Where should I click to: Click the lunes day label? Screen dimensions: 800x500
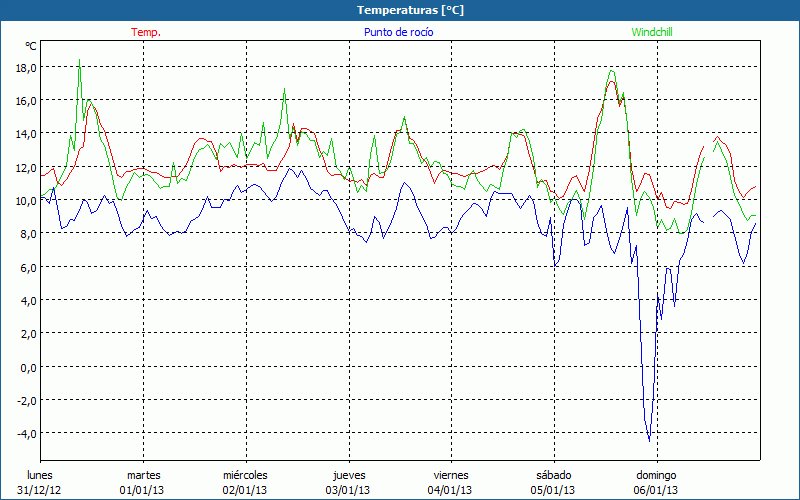(x=40, y=475)
